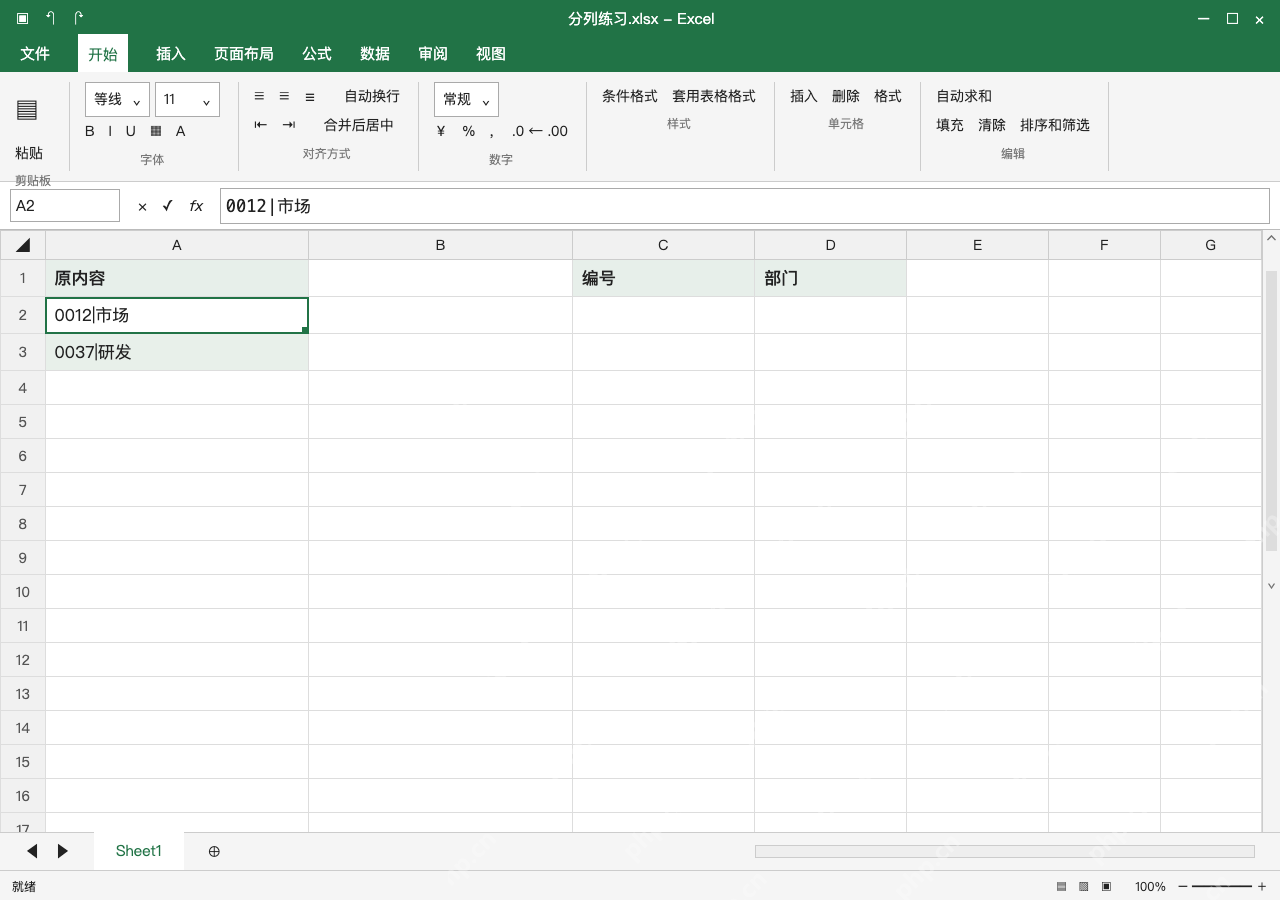The image size is (1280, 900).
Task: Open the font size 11 dropdown
Action: tap(187, 99)
